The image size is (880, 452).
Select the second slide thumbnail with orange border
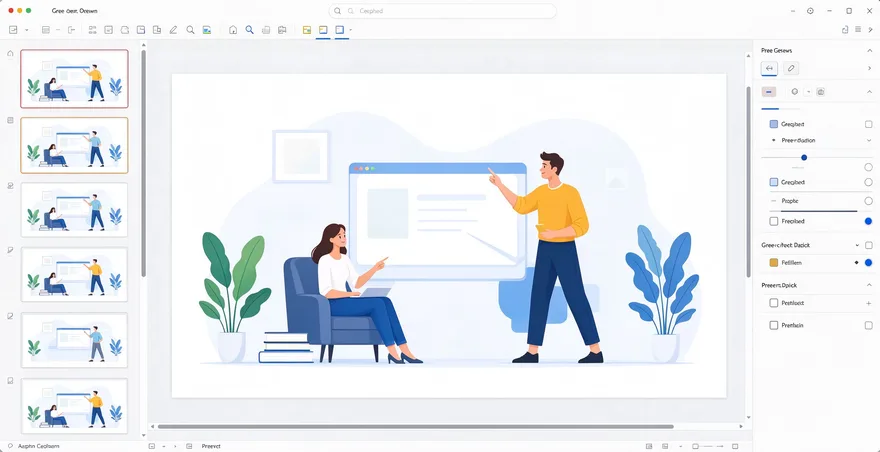[74, 145]
